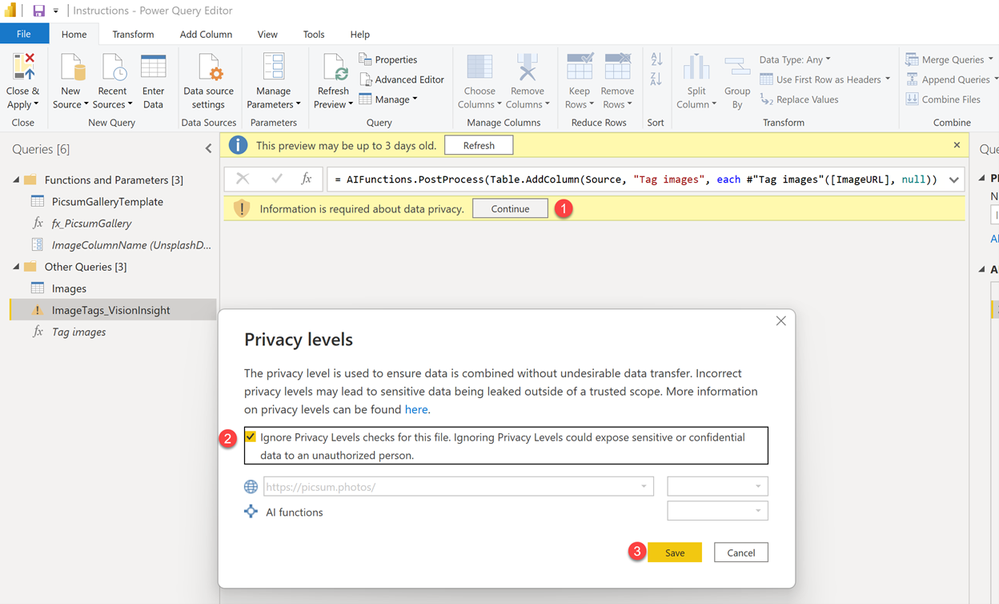Switch to the Tools tab
The image size is (999, 604).
313,34
